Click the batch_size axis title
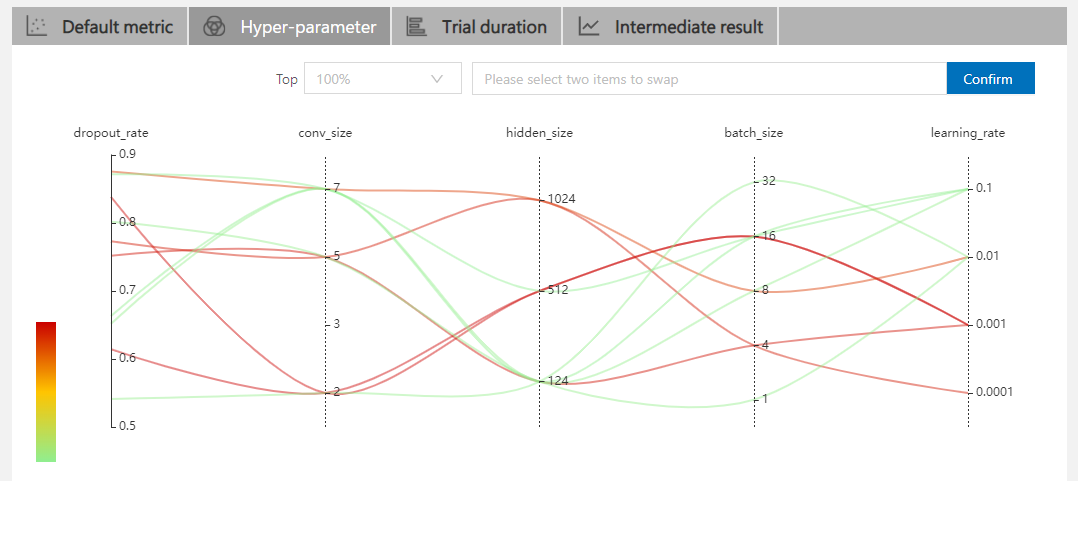 [753, 133]
